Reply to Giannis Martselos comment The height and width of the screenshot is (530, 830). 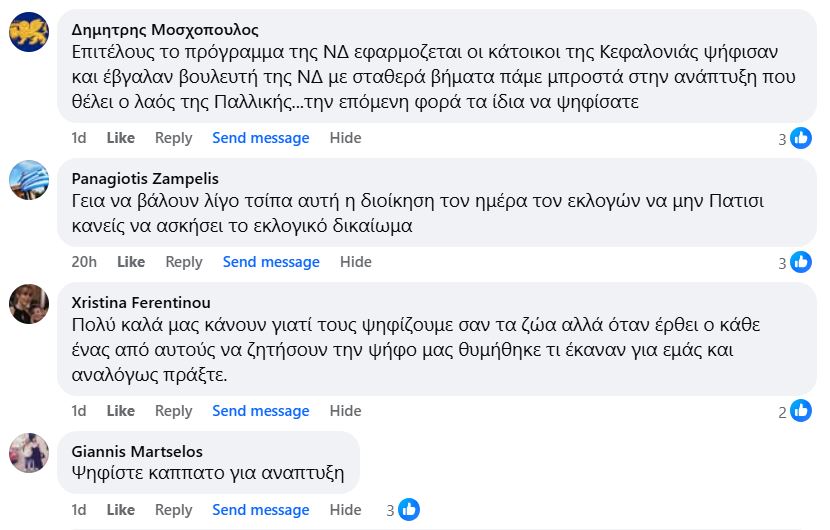tap(173, 510)
